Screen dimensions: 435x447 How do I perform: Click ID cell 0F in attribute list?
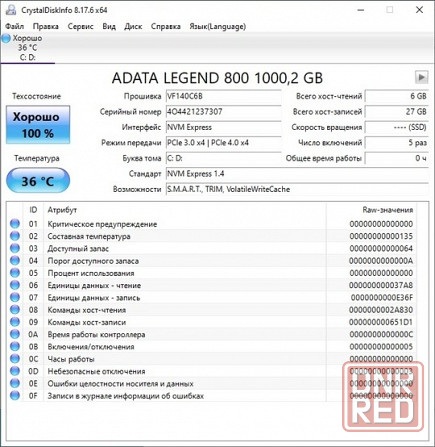click(x=33, y=396)
